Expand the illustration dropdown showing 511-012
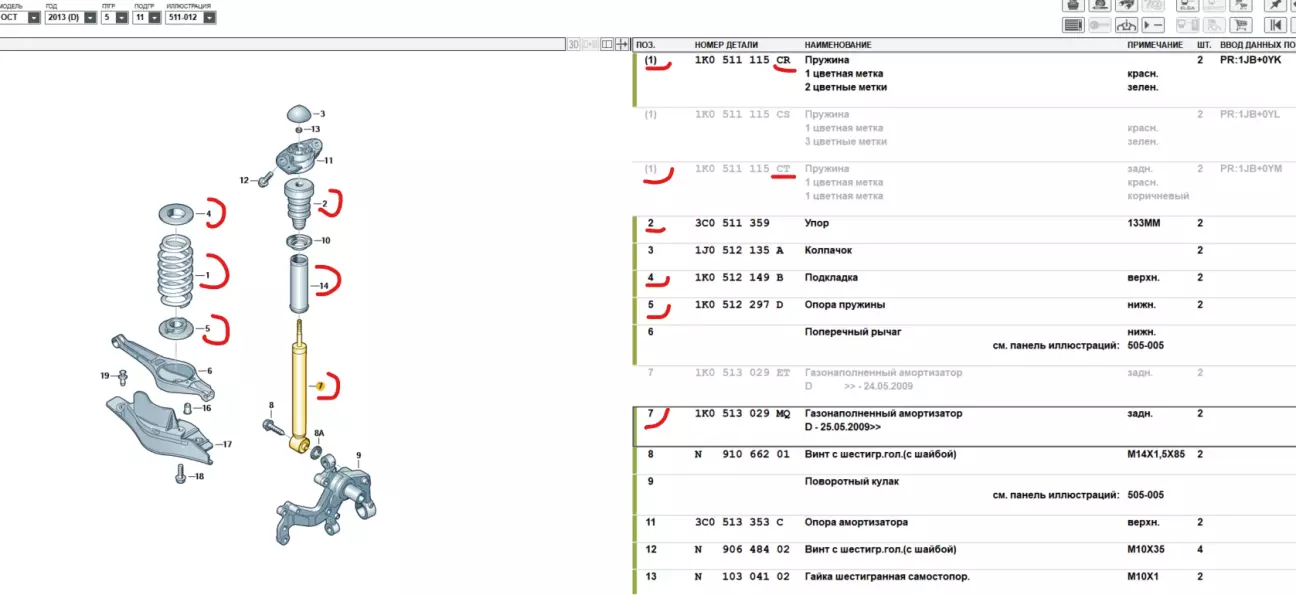The image size is (1296, 595). 209,18
